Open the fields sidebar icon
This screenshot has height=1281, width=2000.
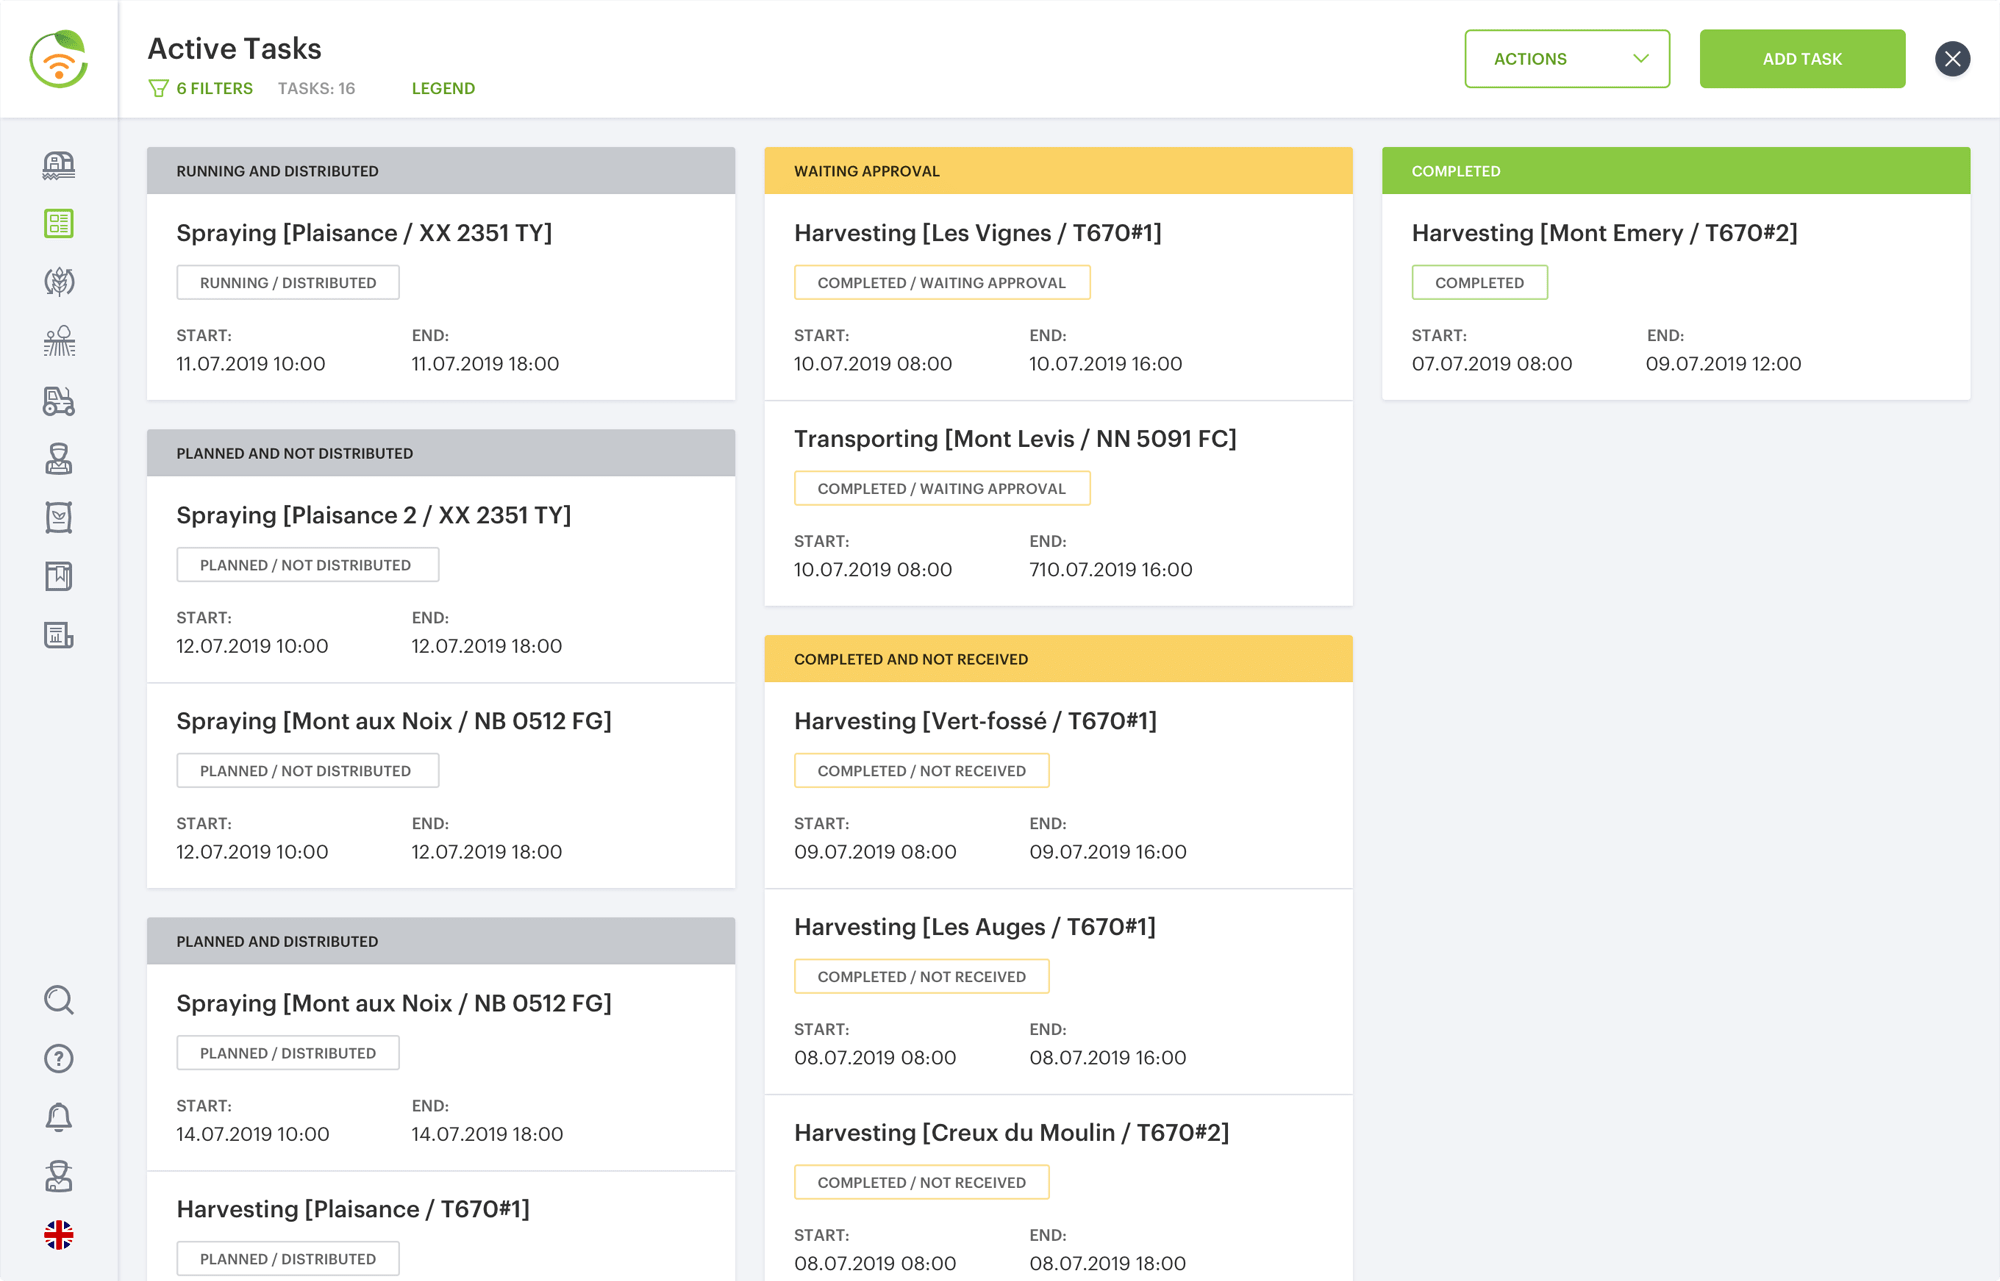(x=59, y=341)
